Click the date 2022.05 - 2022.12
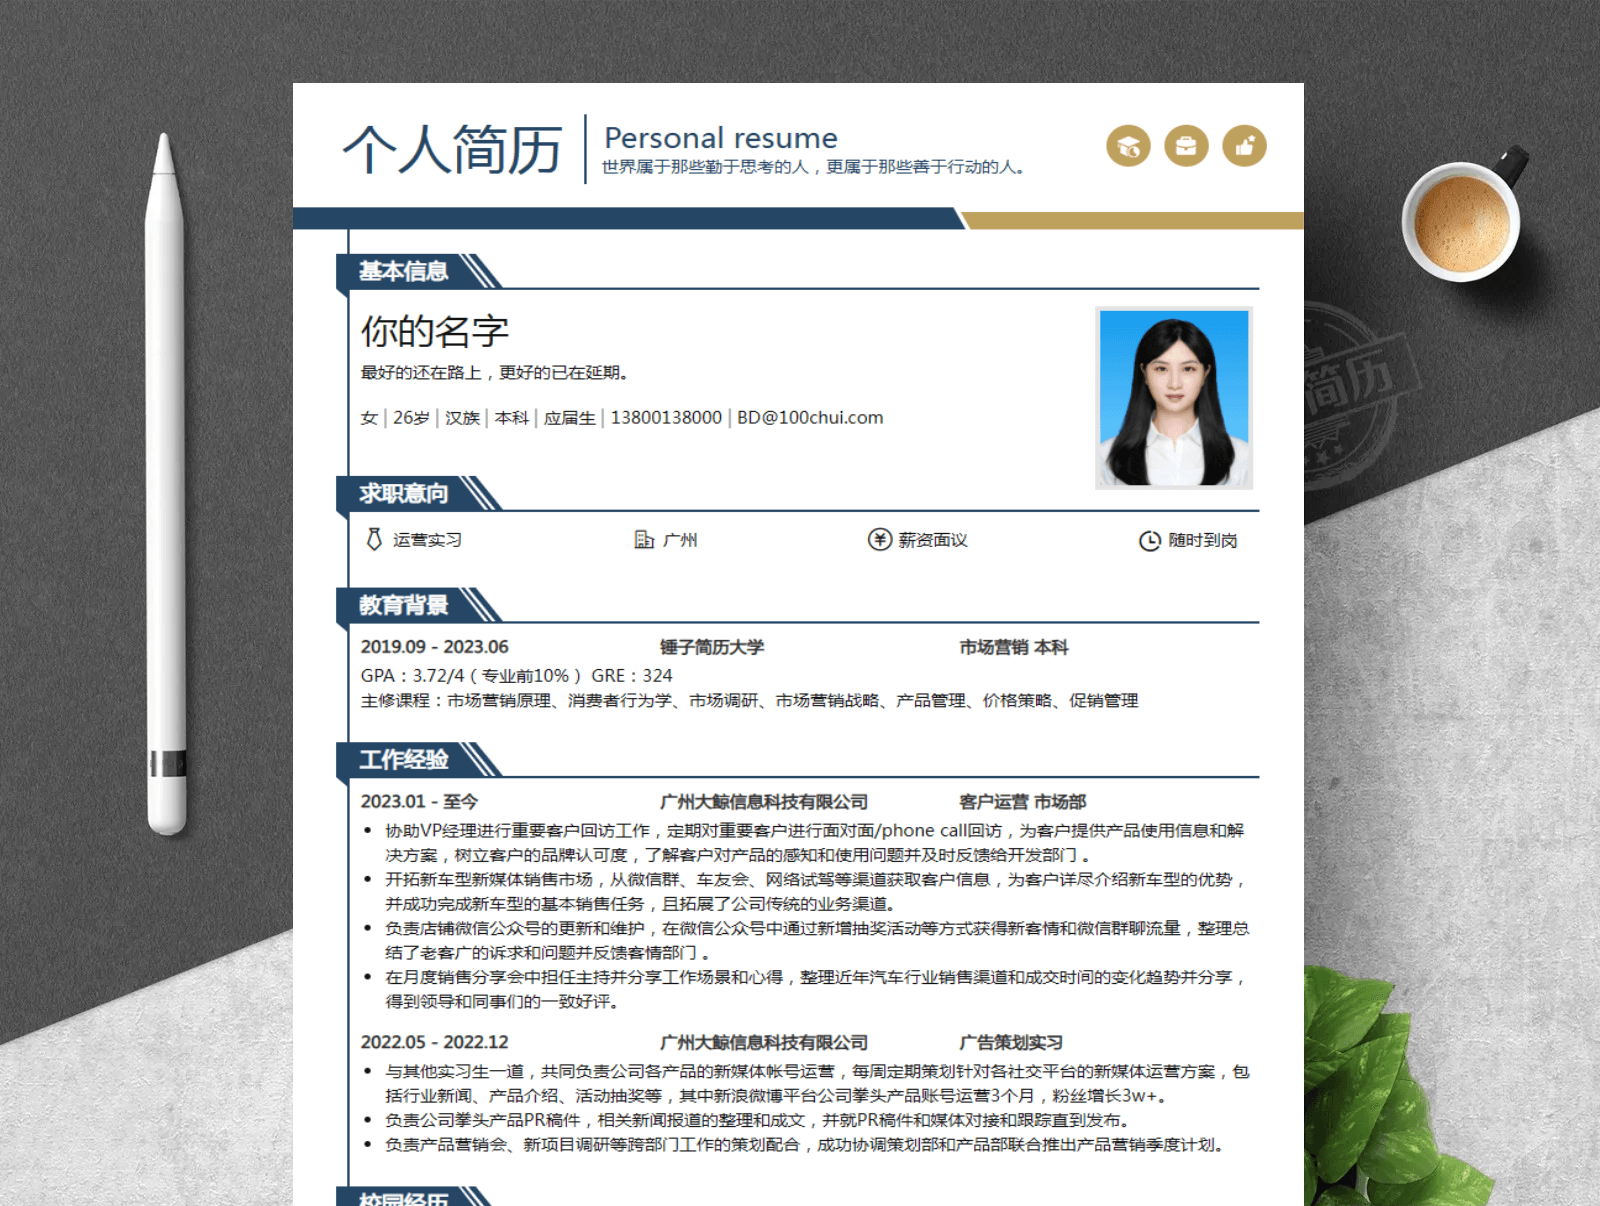The height and width of the screenshot is (1206, 1600). [434, 1042]
